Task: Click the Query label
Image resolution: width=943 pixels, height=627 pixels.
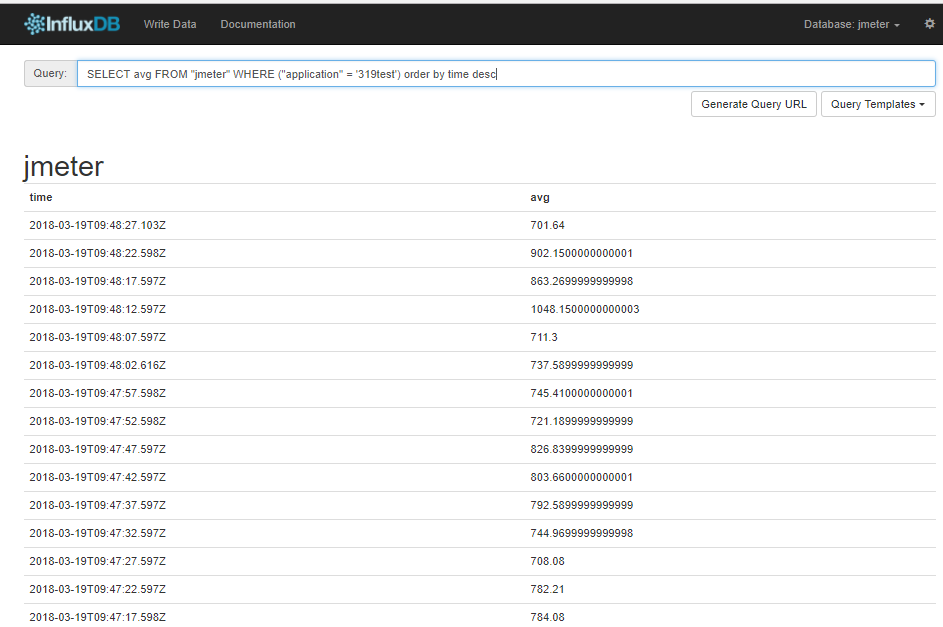Action: point(51,73)
